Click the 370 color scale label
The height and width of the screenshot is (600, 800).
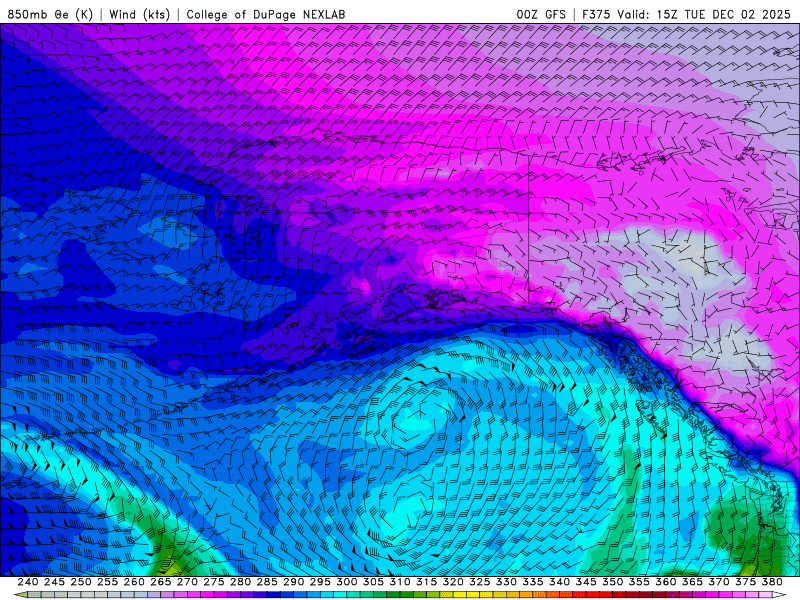(718, 582)
